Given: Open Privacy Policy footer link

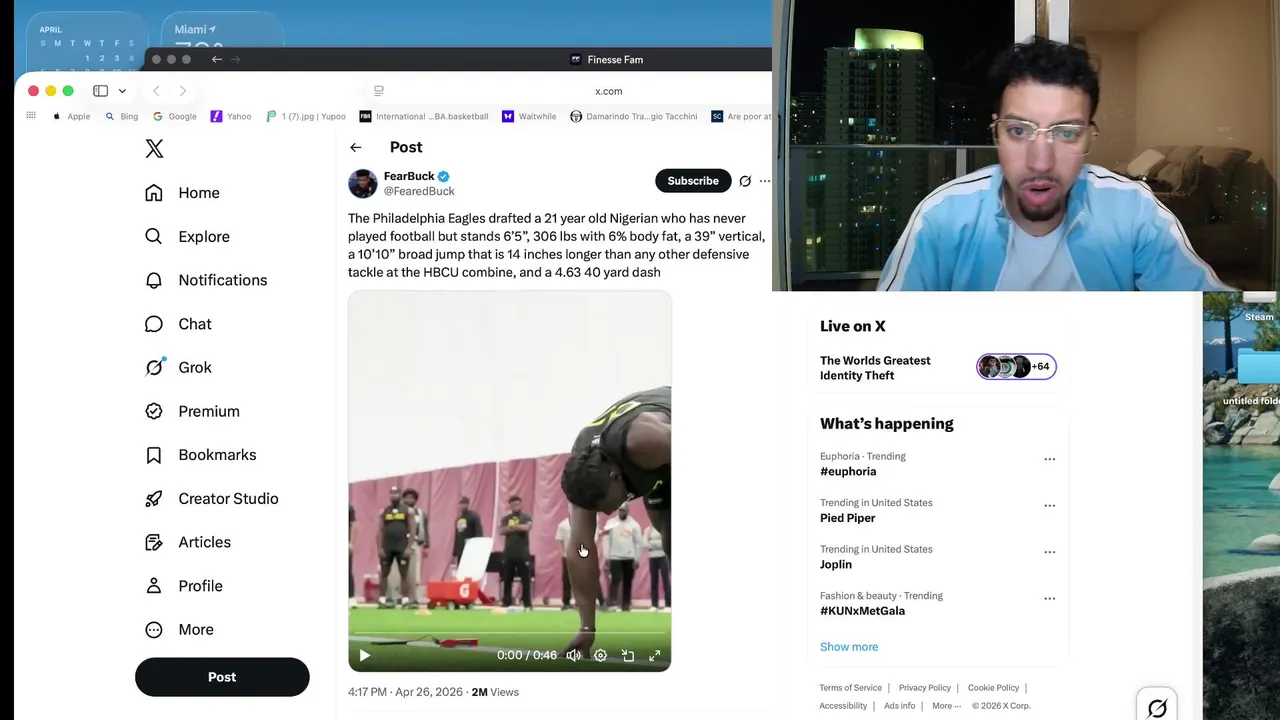Looking at the screenshot, I should pyautogui.click(x=925, y=688).
